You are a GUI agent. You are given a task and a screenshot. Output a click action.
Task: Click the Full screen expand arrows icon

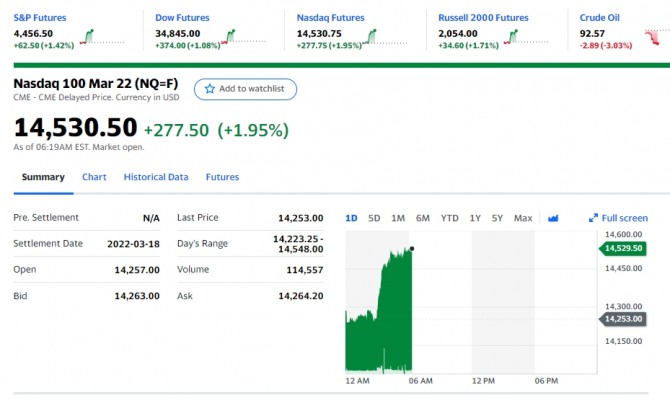[593, 218]
